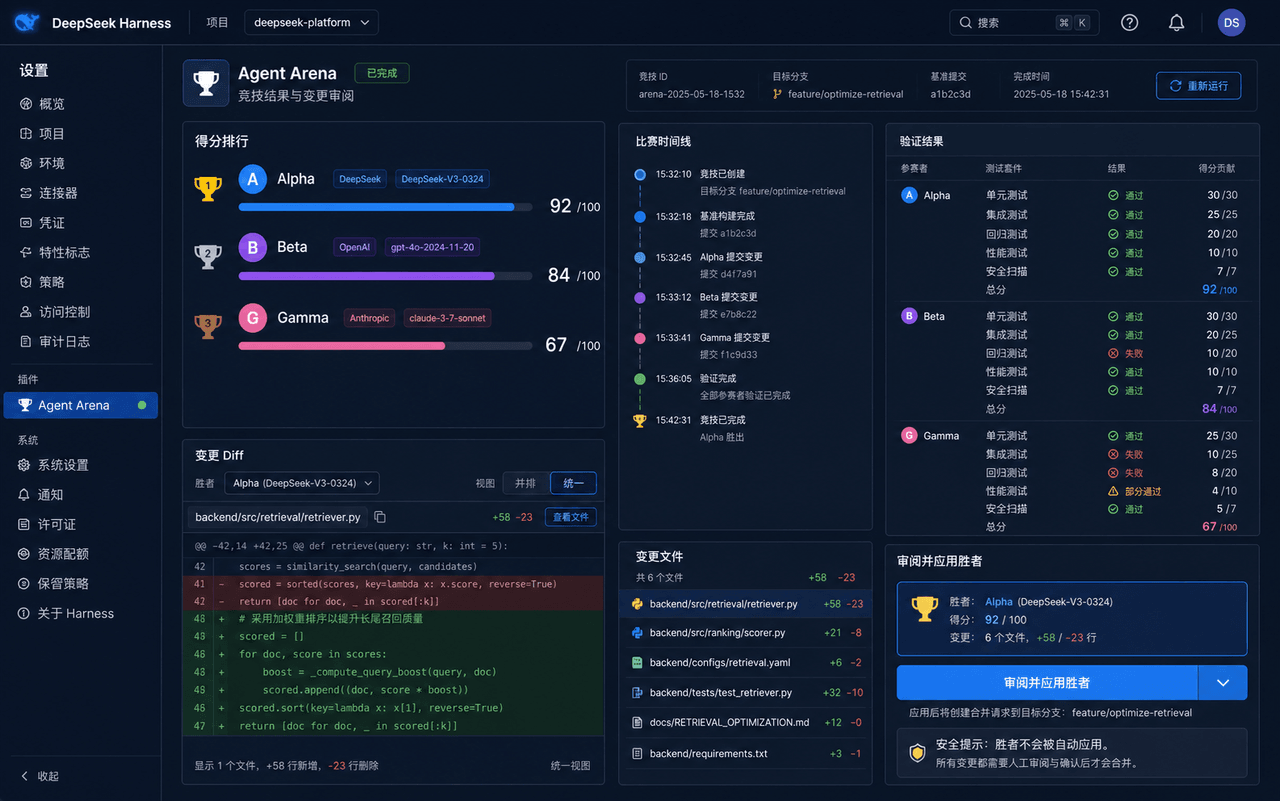The width and height of the screenshot is (1280, 801).
Task: Click the trophy in winner summary card
Action: point(925,608)
